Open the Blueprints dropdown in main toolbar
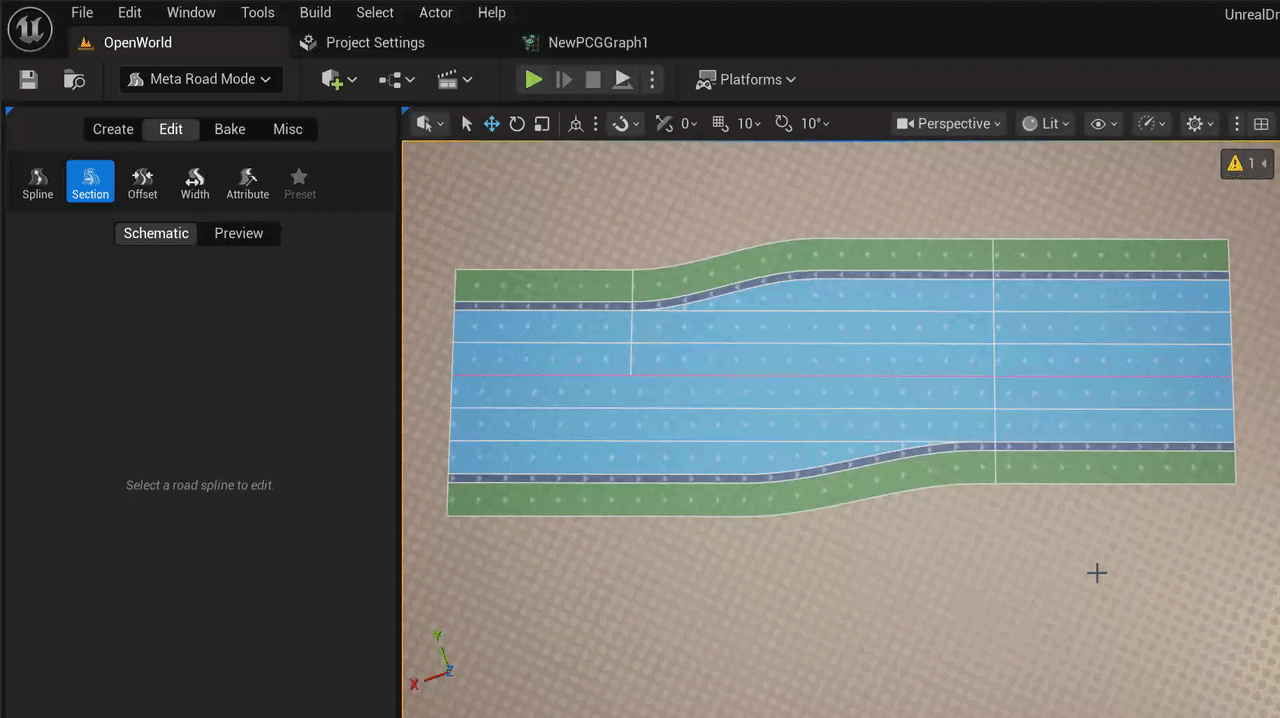 [x=396, y=80]
